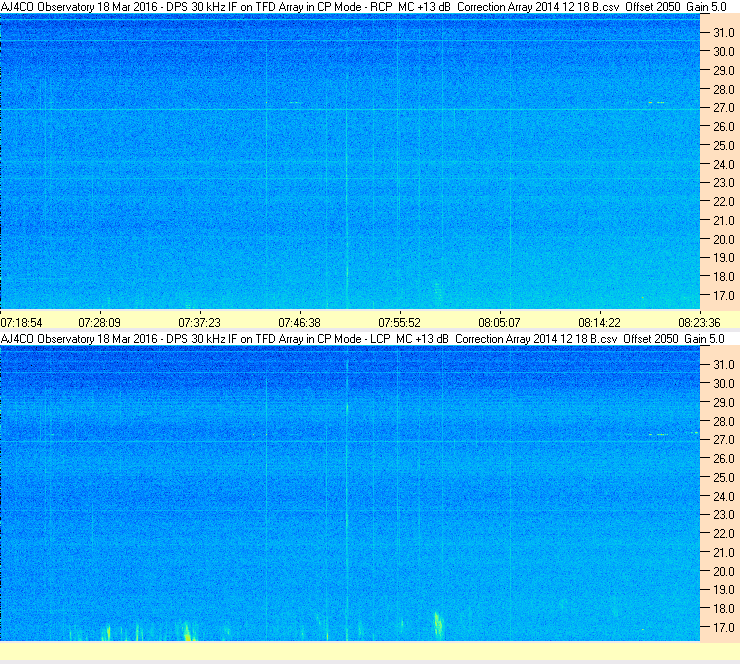Click the 17.0 frequency label in RCP panel

724,296
